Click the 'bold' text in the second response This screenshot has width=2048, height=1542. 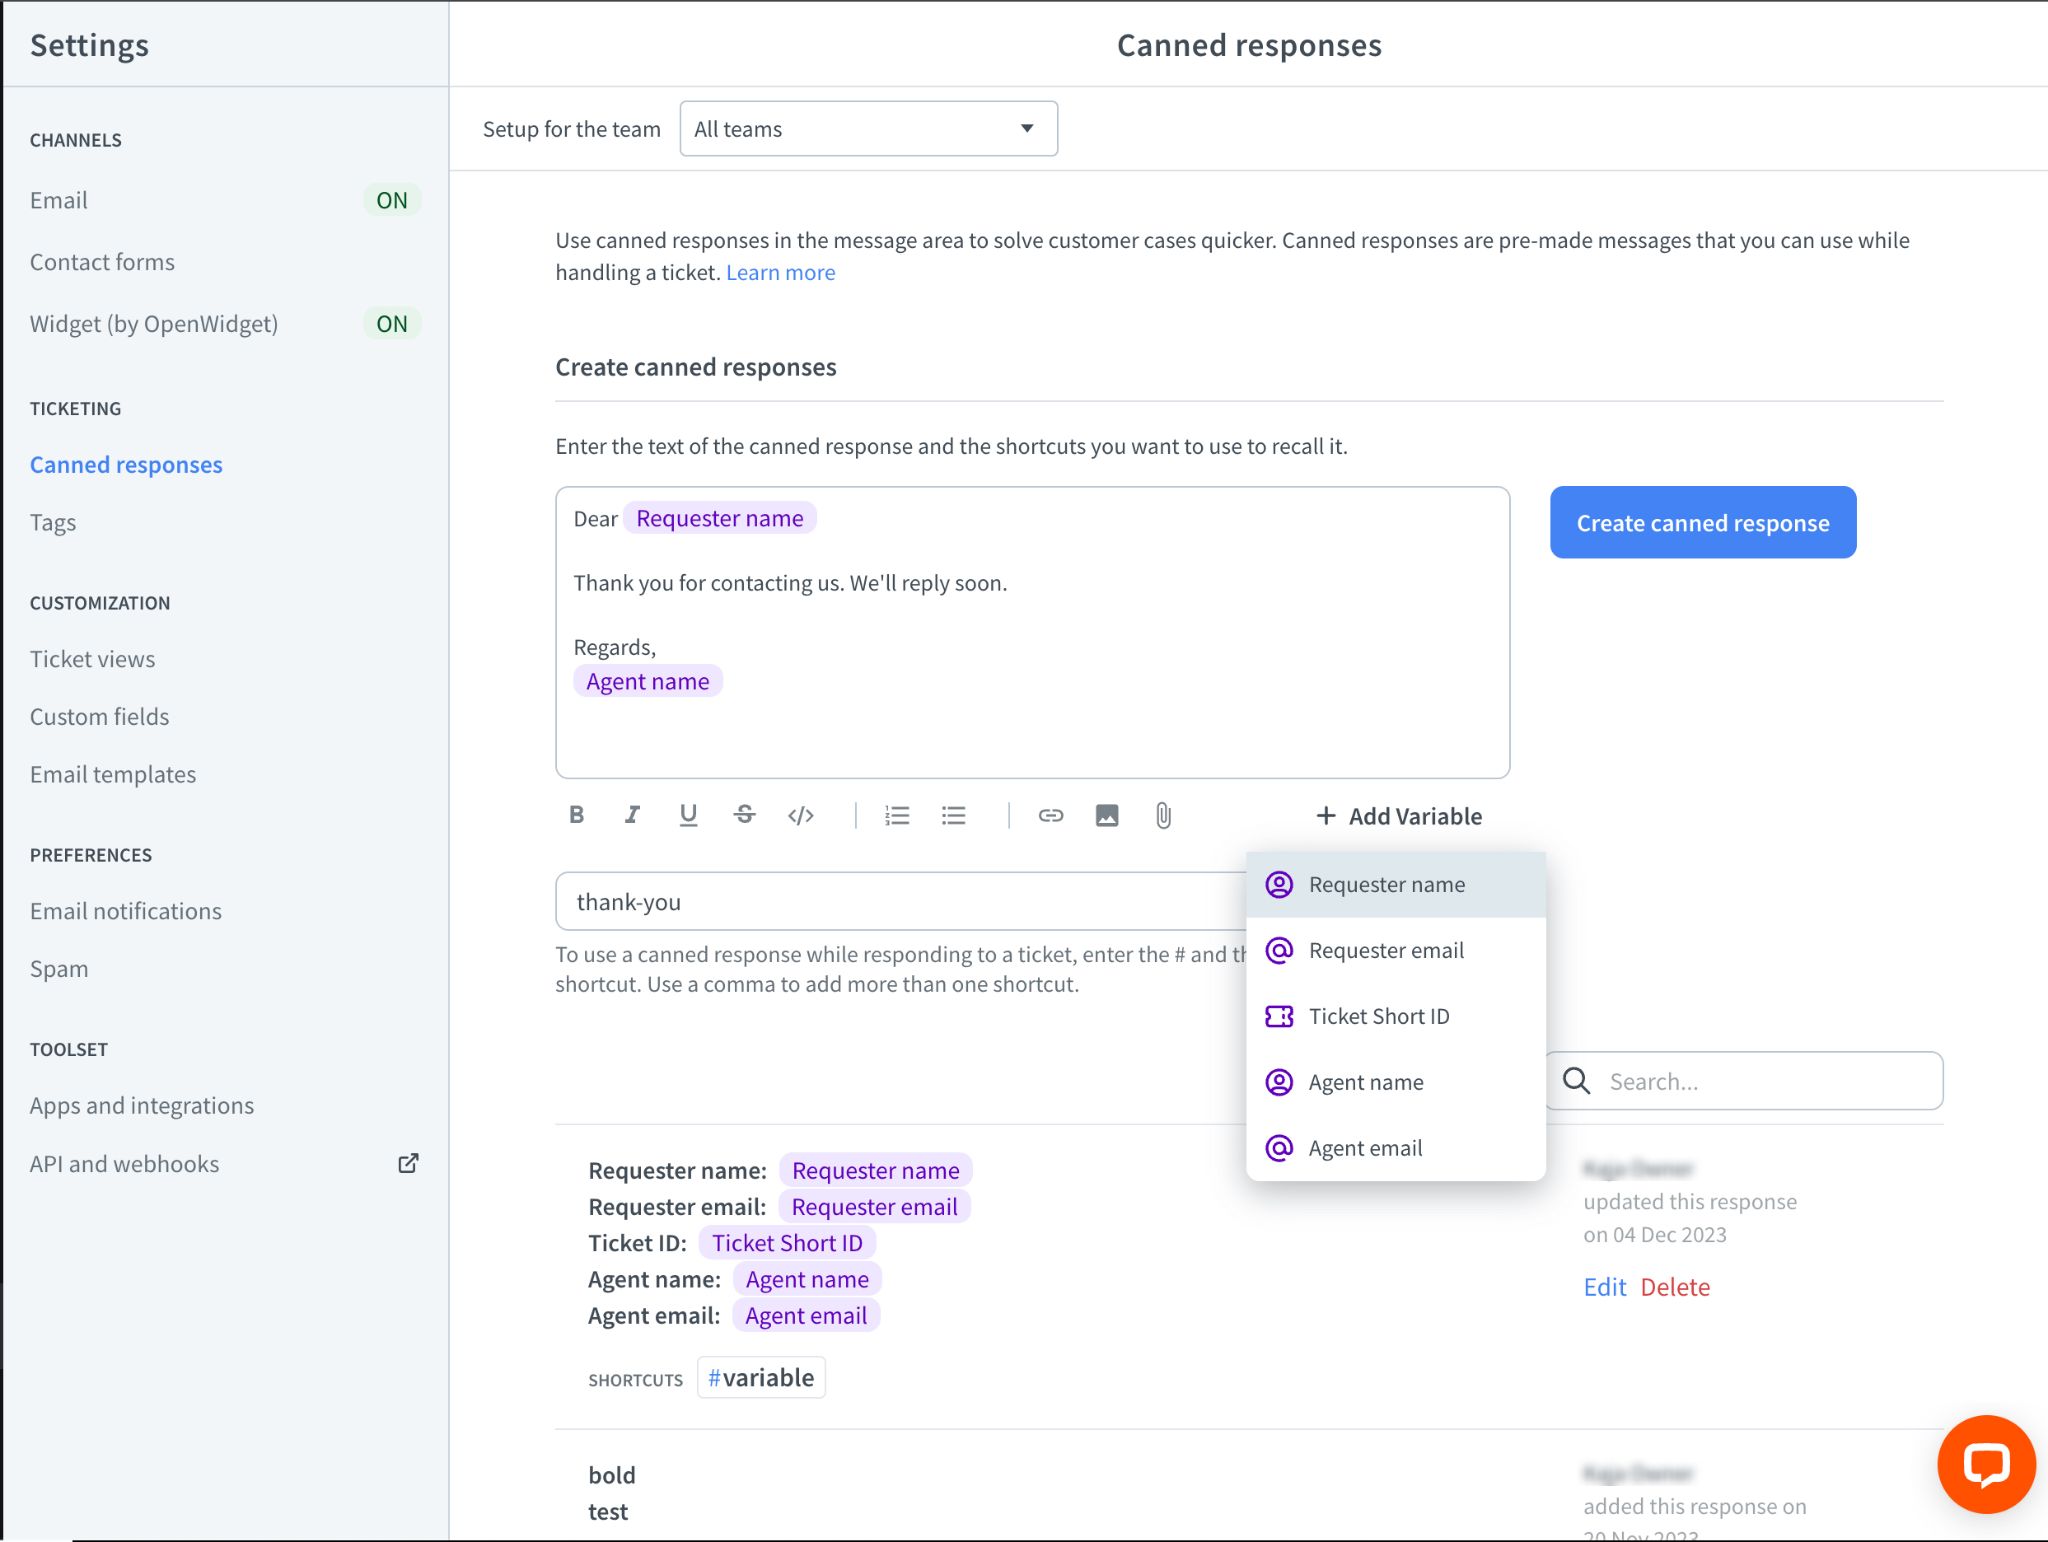pyautogui.click(x=612, y=1475)
